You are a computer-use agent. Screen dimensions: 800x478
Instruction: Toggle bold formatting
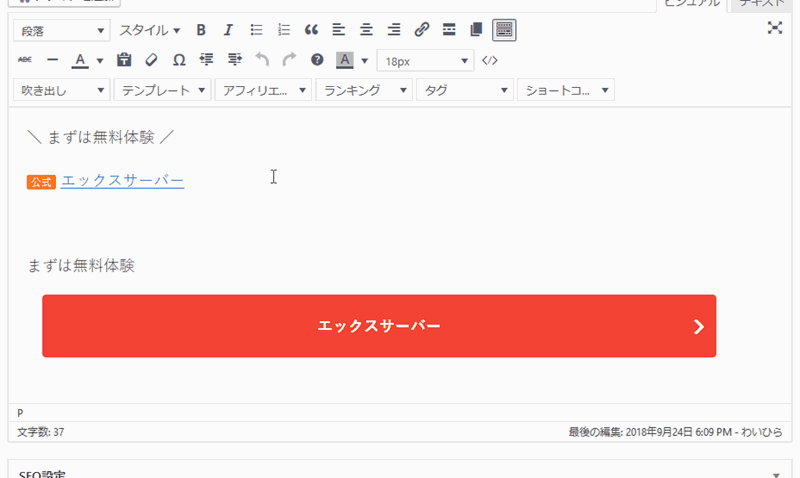pyautogui.click(x=201, y=30)
